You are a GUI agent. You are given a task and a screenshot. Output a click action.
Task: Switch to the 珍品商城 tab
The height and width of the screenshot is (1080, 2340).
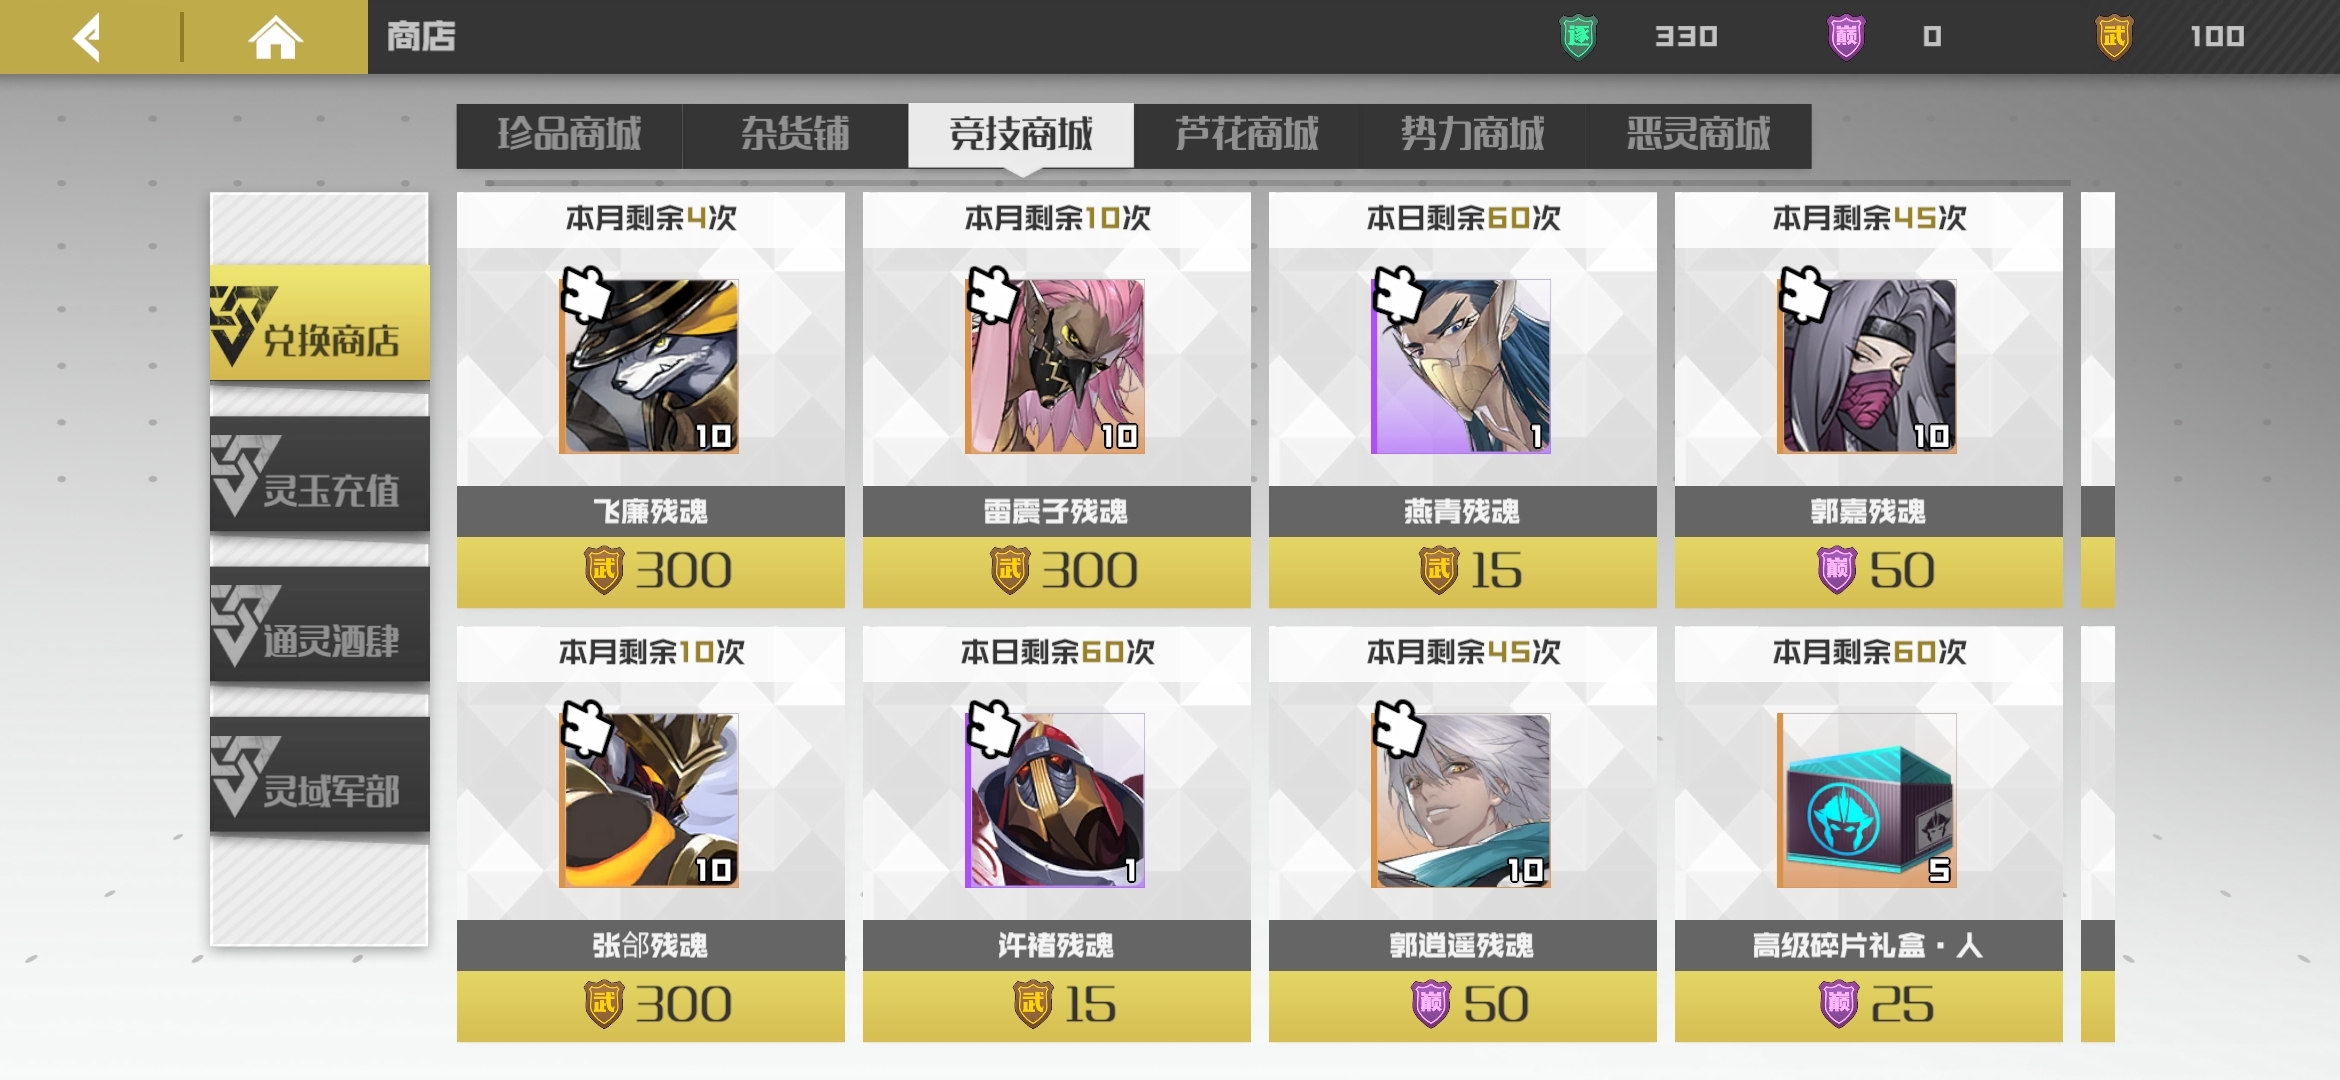pyautogui.click(x=569, y=135)
